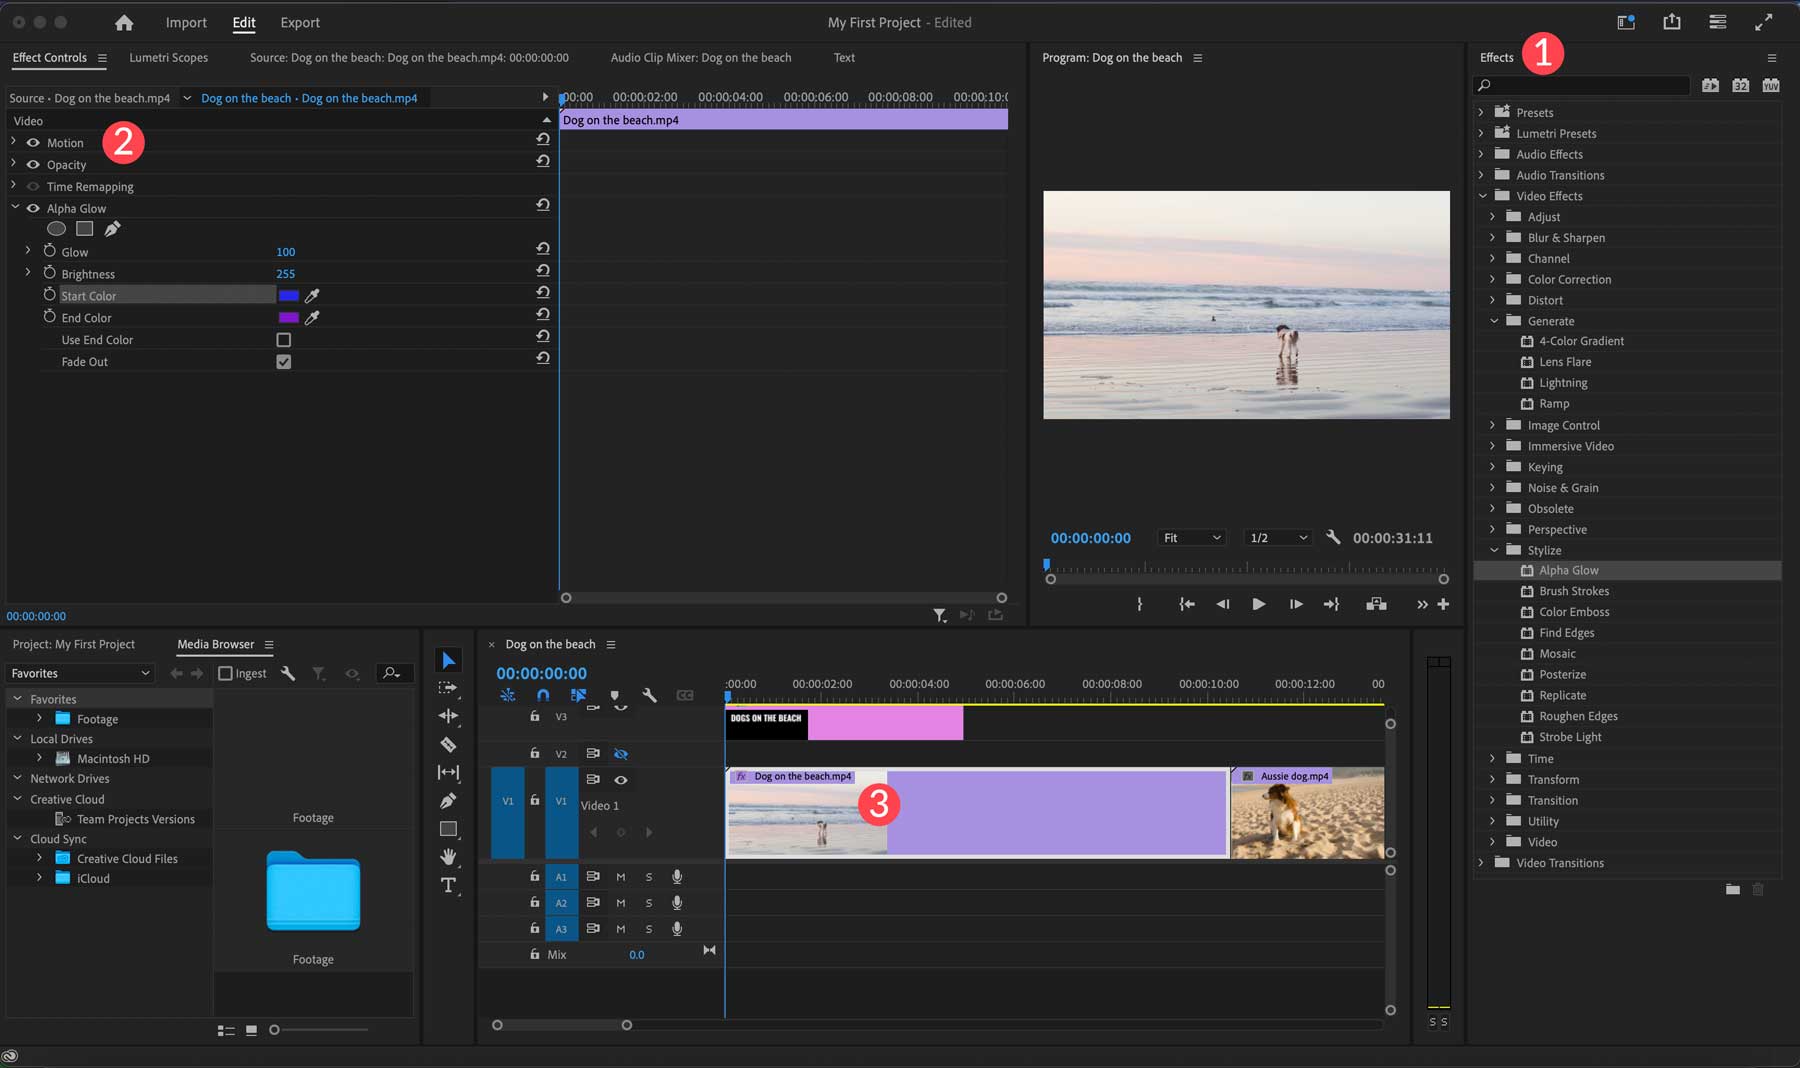Toggle Snap with the magnet icon
The image size is (1800, 1068).
point(543,695)
